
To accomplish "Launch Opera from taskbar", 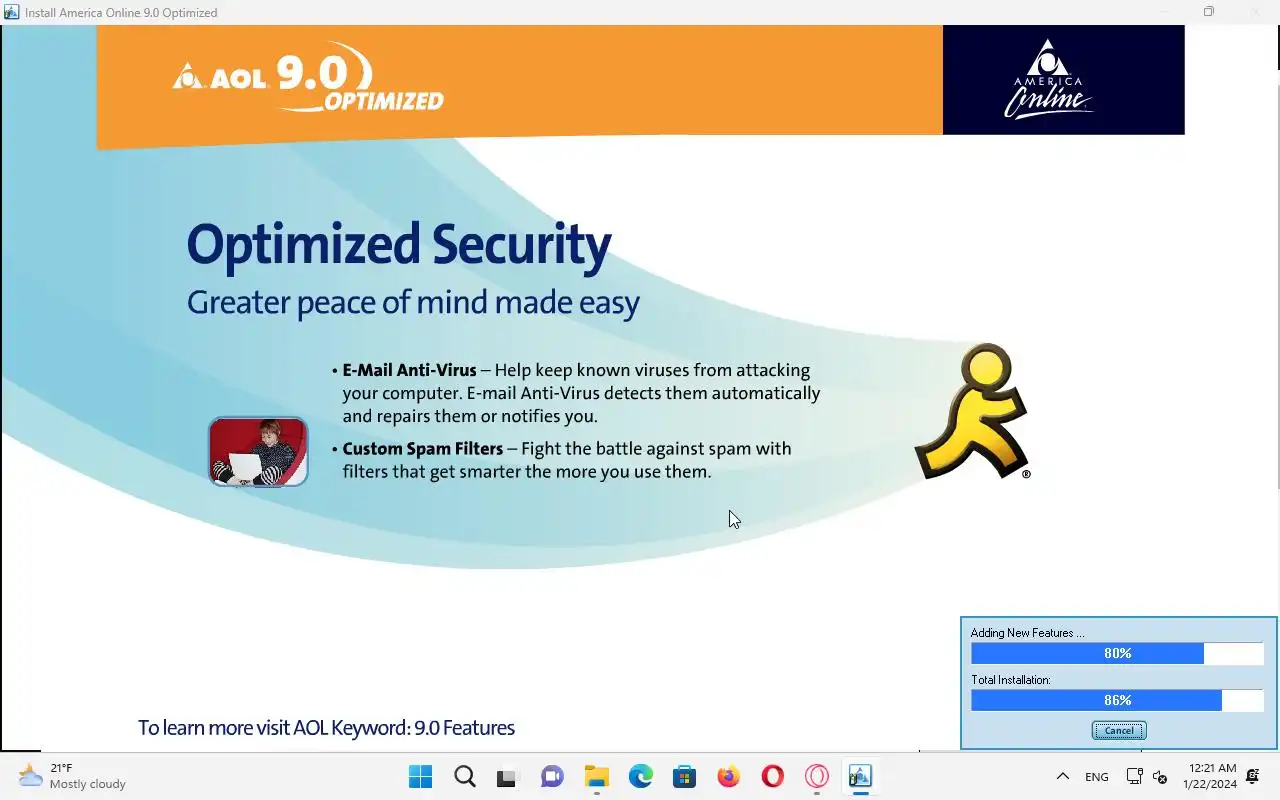I will 772,776.
